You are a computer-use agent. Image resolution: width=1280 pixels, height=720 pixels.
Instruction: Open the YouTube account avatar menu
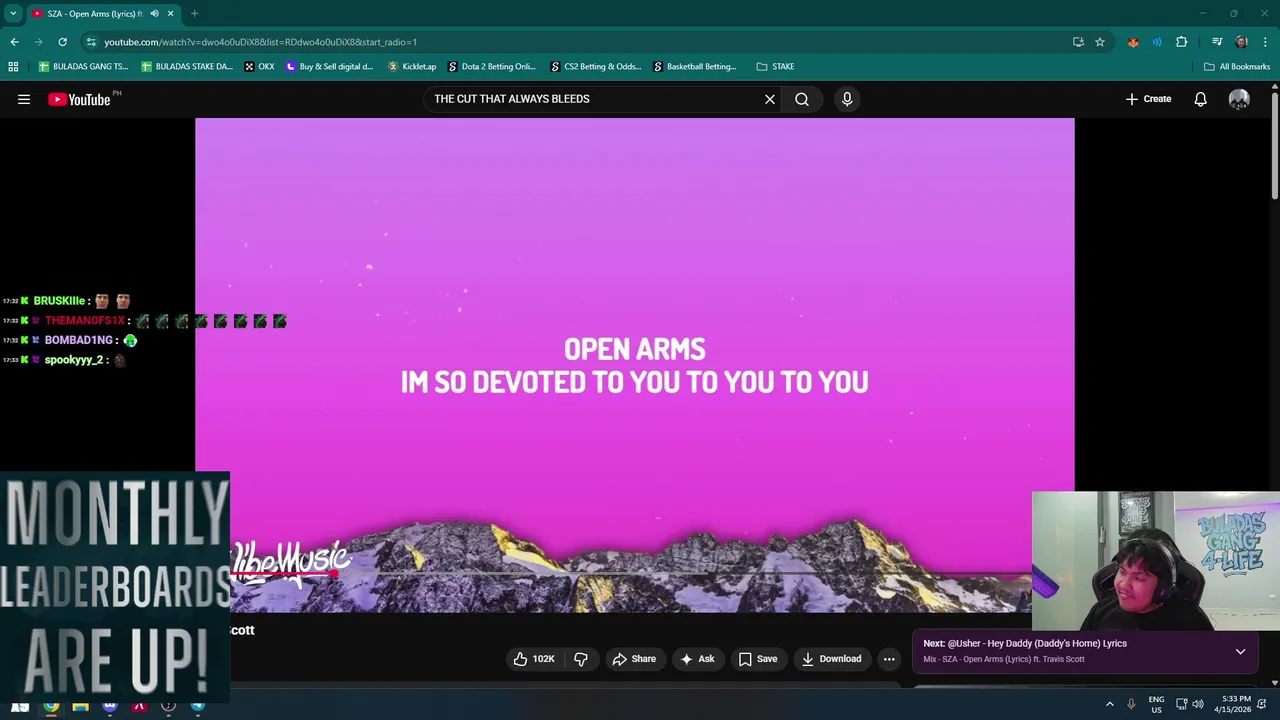[x=1239, y=99]
